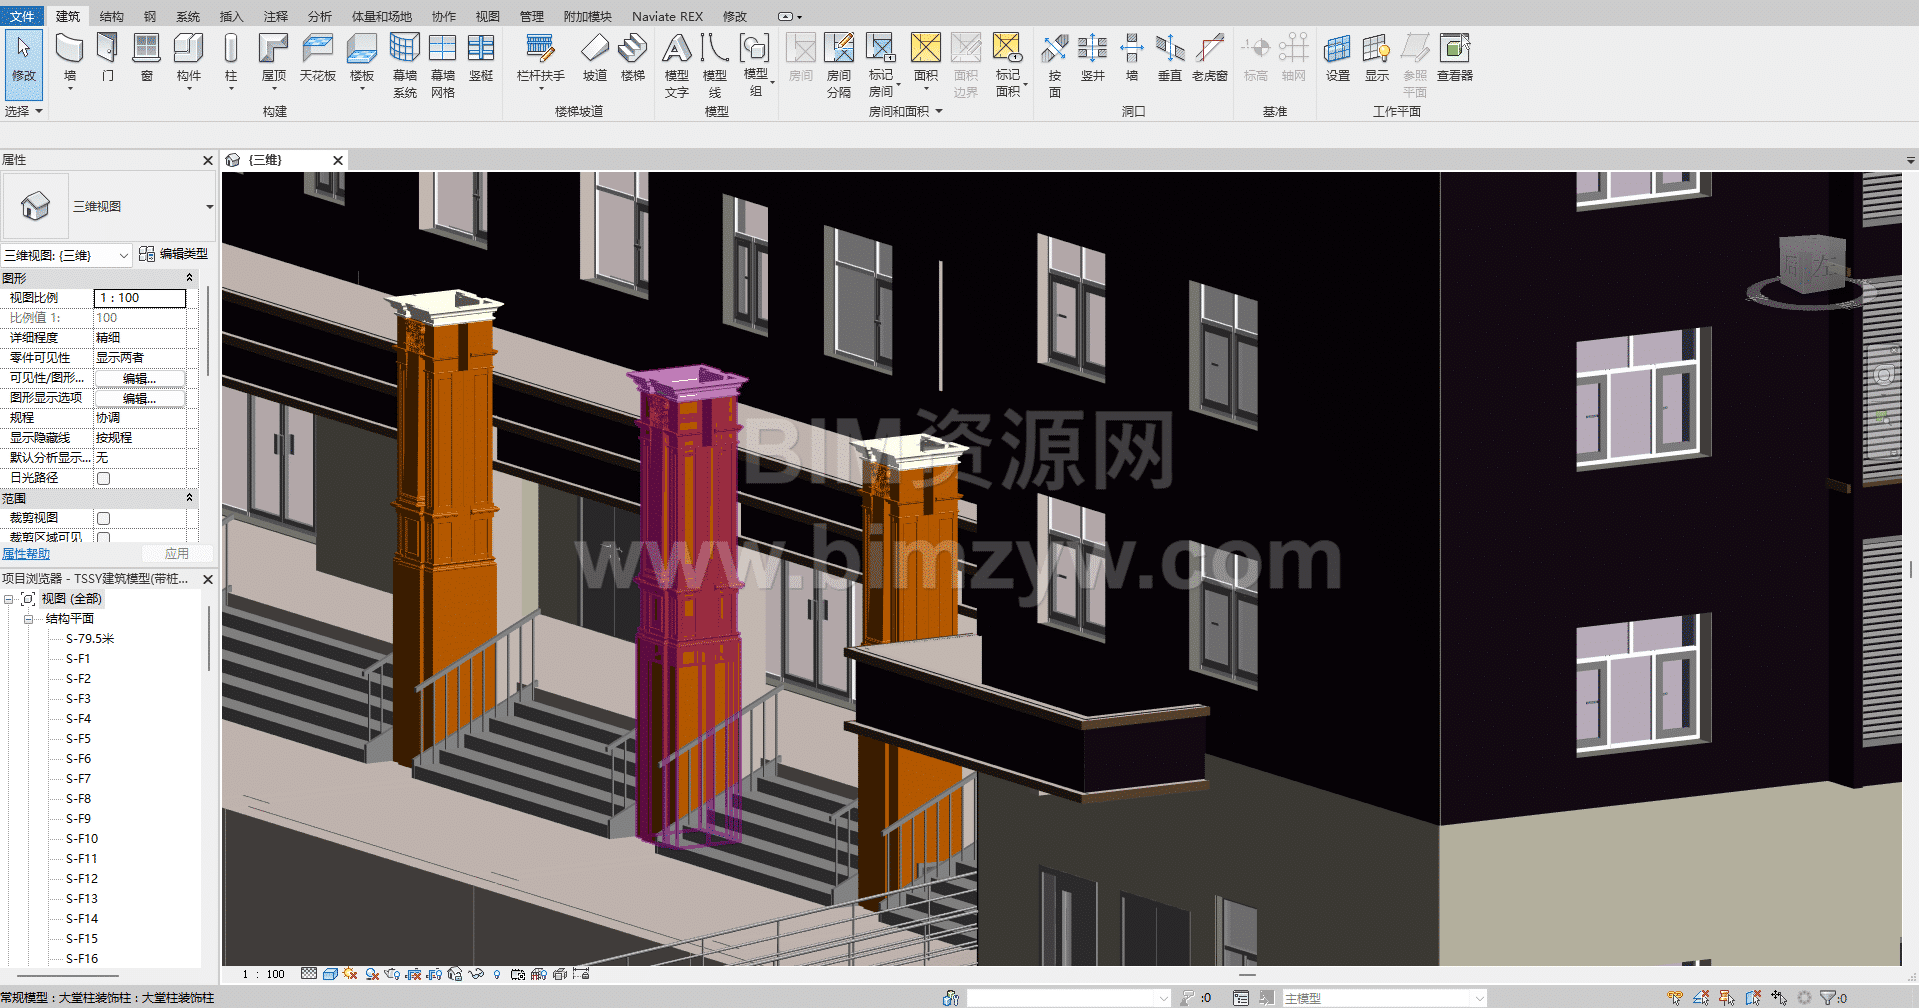
Task: Select the Stair (楼梯) tool
Action: [633, 58]
